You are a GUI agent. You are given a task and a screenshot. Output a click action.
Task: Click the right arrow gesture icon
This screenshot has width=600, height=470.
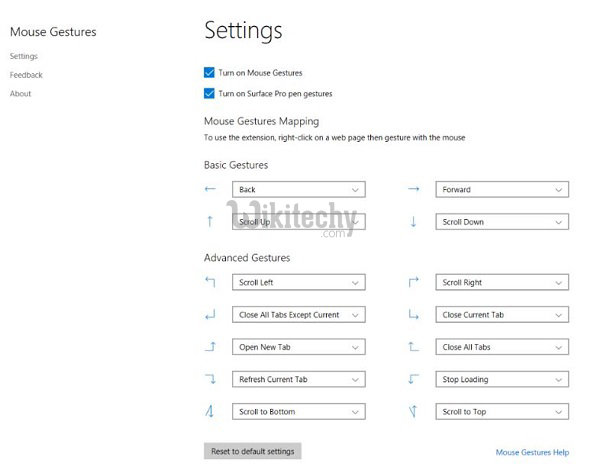(x=413, y=189)
